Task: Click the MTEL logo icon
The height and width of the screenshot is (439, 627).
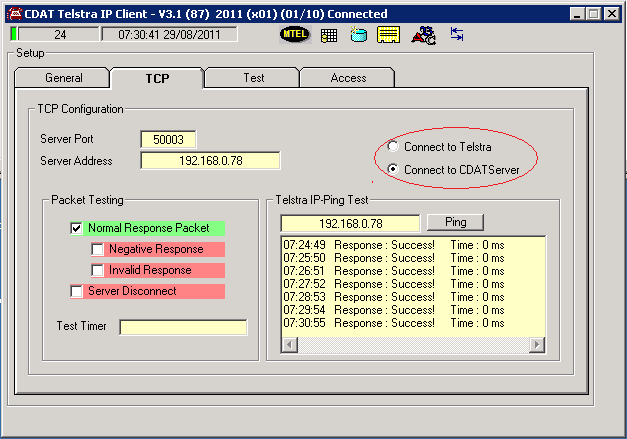Action: pos(295,34)
